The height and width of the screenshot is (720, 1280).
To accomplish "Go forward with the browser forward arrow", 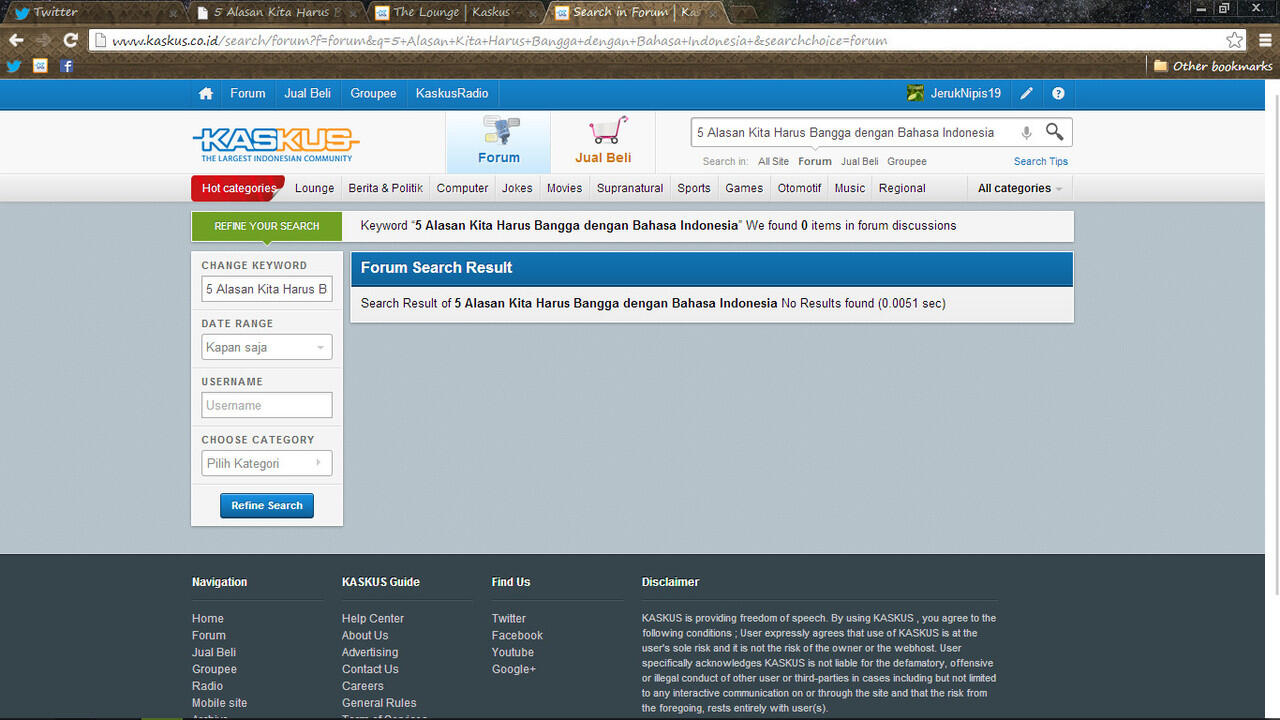I will pyautogui.click(x=43, y=40).
